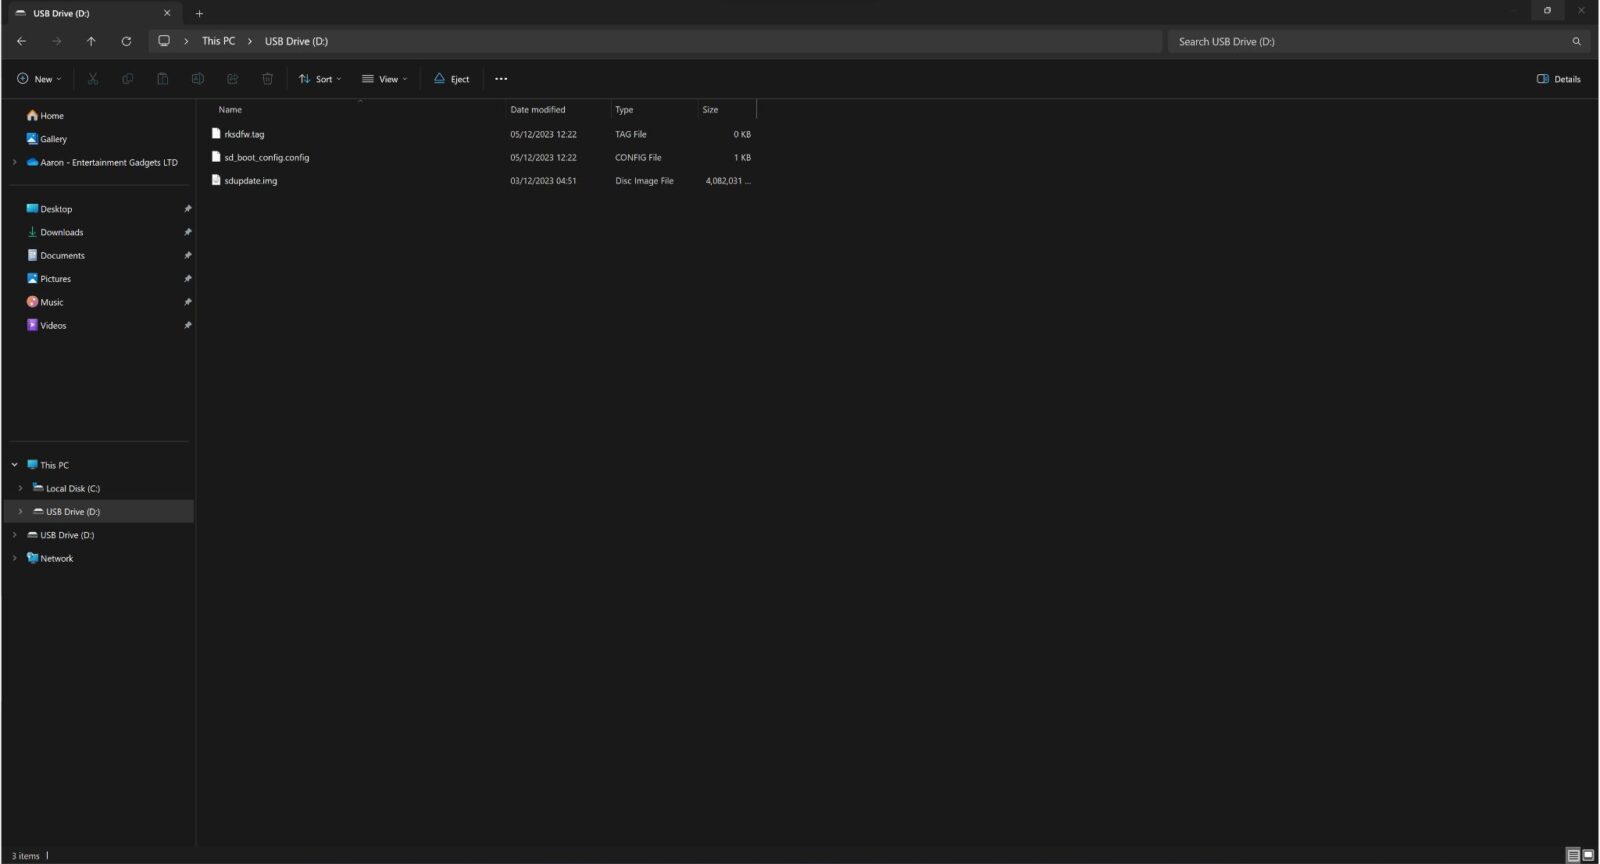Click the Copy icon in toolbar
The image size is (1600, 864).
128,79
